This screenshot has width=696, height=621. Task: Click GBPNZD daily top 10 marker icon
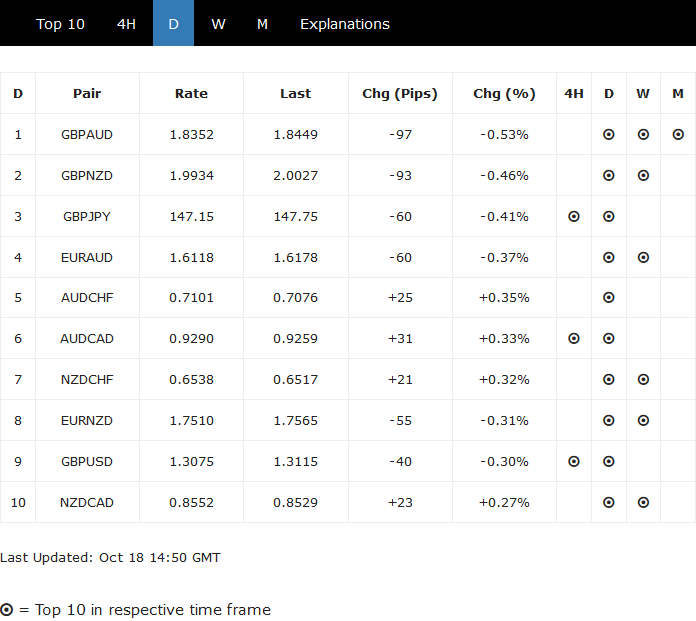pyautogui.click(x=609, y=175)
